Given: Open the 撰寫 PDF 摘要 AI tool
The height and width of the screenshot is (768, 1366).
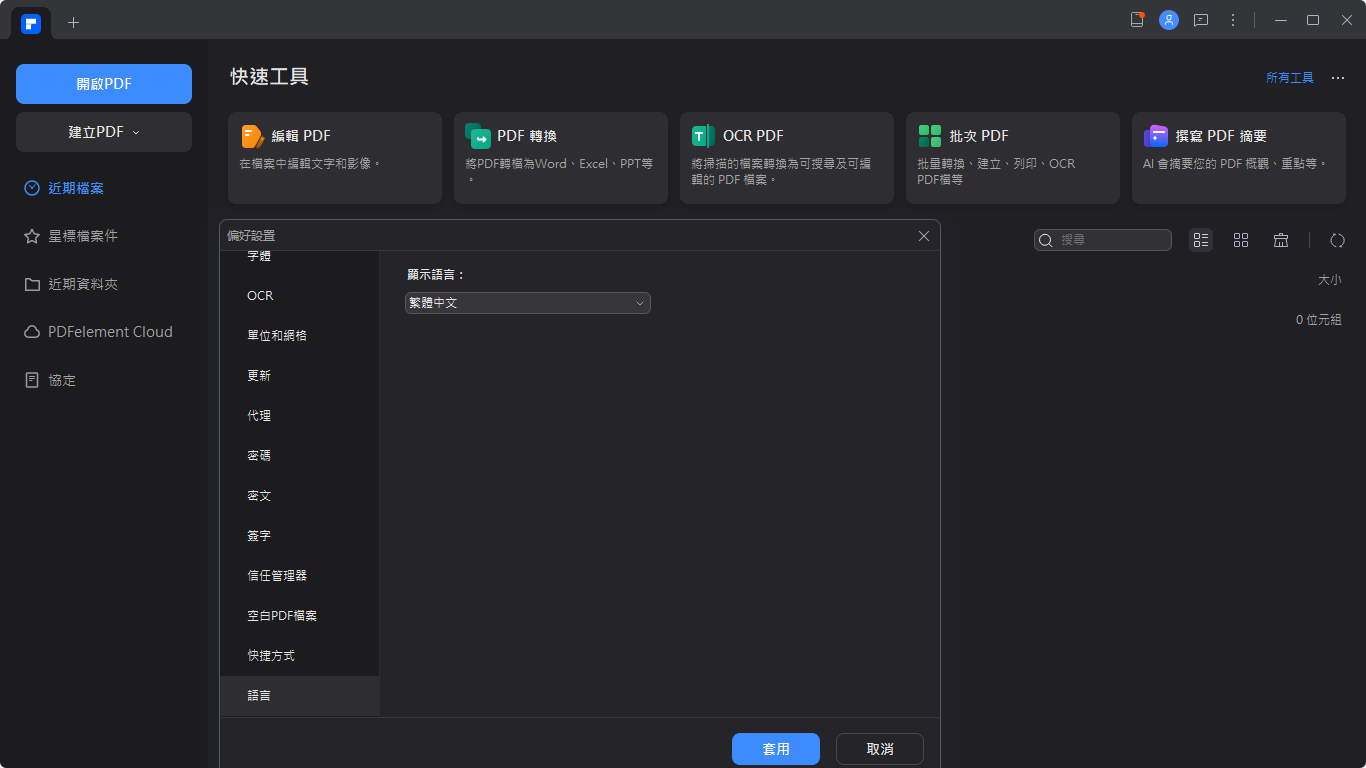Looking at the screenshot, I should (1238, 157).
